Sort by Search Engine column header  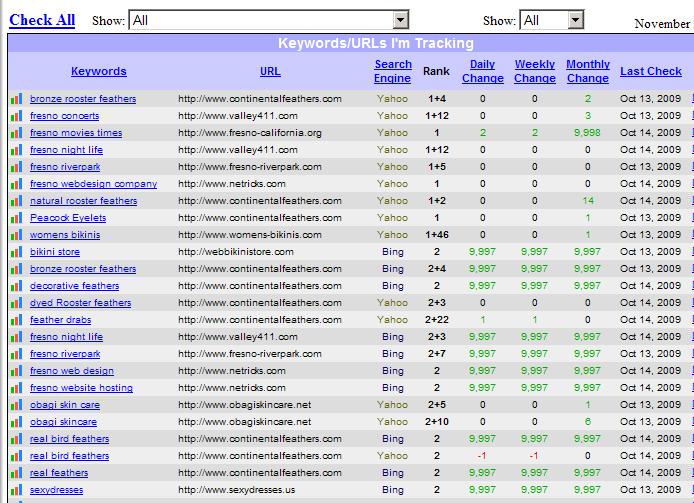pyautogui.click(x=393, y=71)
